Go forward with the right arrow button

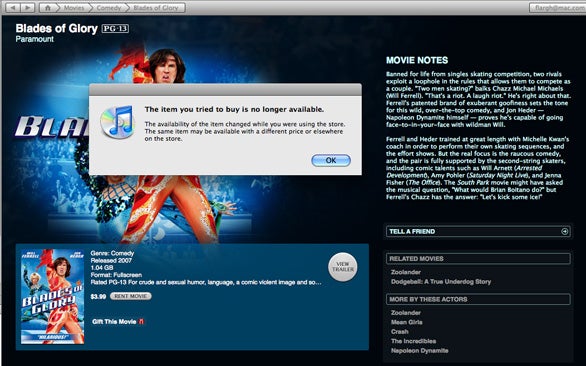(27, 7)
